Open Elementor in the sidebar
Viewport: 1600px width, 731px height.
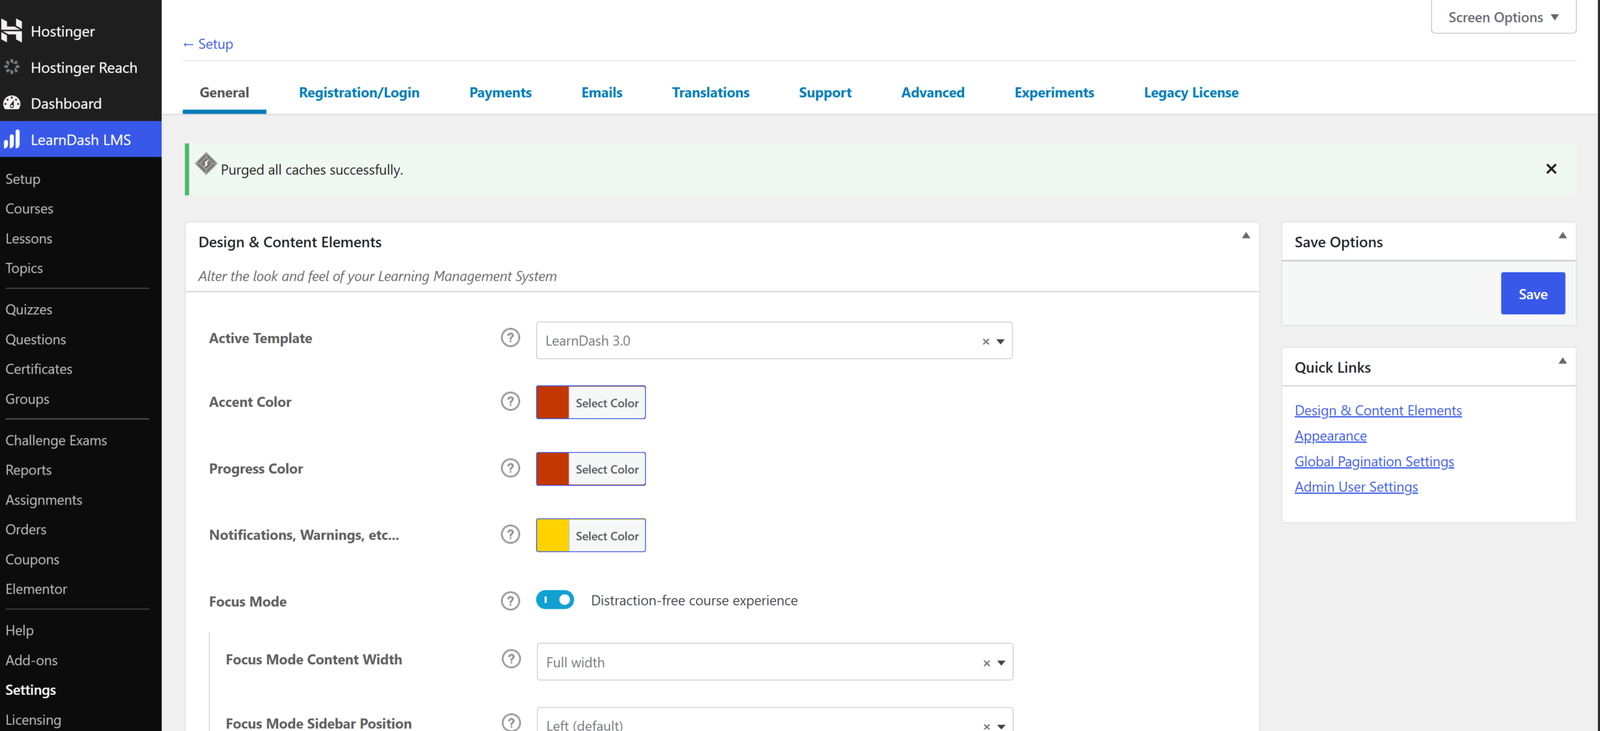36,589
